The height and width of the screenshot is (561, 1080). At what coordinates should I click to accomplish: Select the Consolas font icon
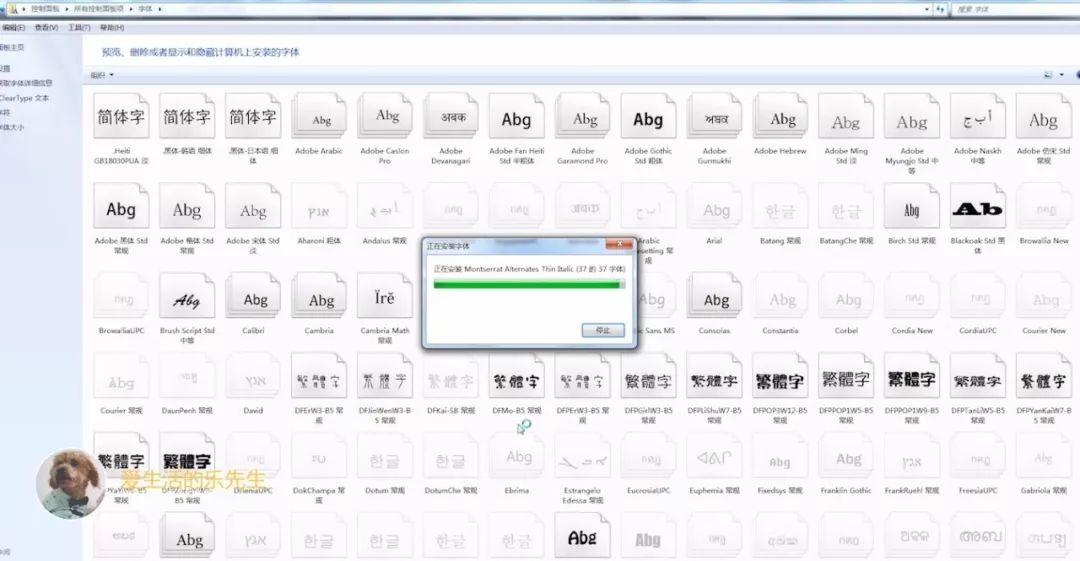[x=714, y=296]
